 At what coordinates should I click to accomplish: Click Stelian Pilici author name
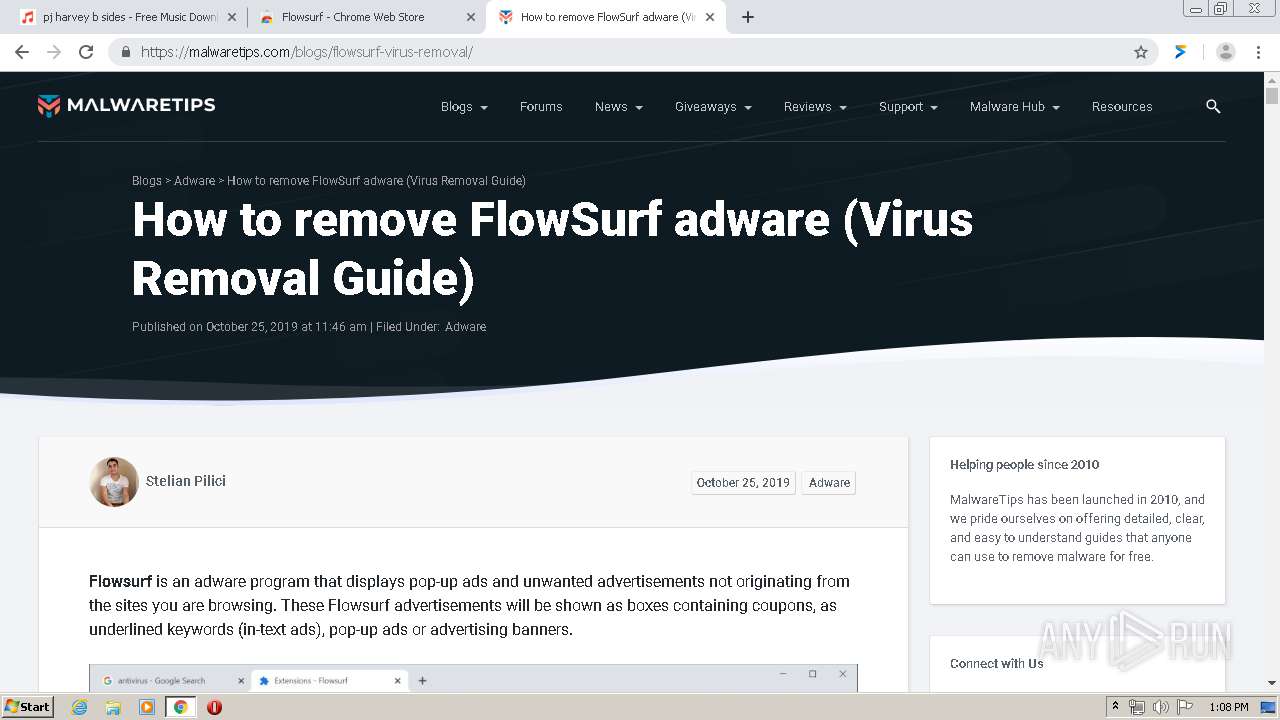[x=186, y=481]
